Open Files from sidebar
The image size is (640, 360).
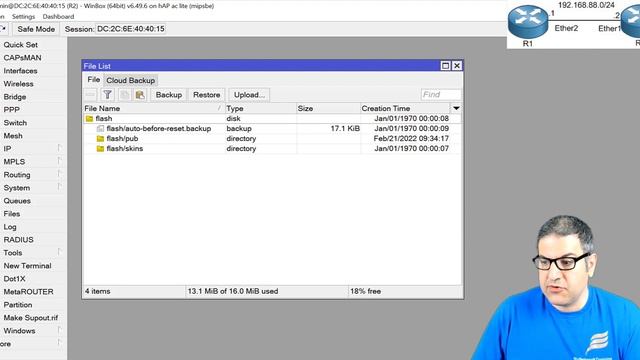tap(12, 214)
